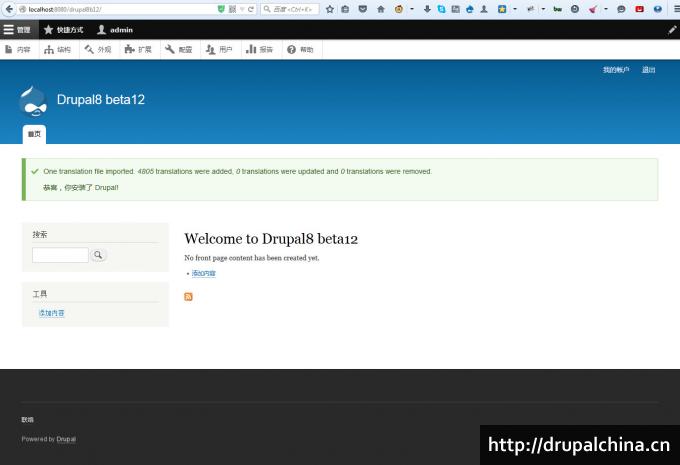The width and height of the screenshot is (680, 465).
Task: Click the green shield icon in the address bar
Action: (x=221, y=9)
